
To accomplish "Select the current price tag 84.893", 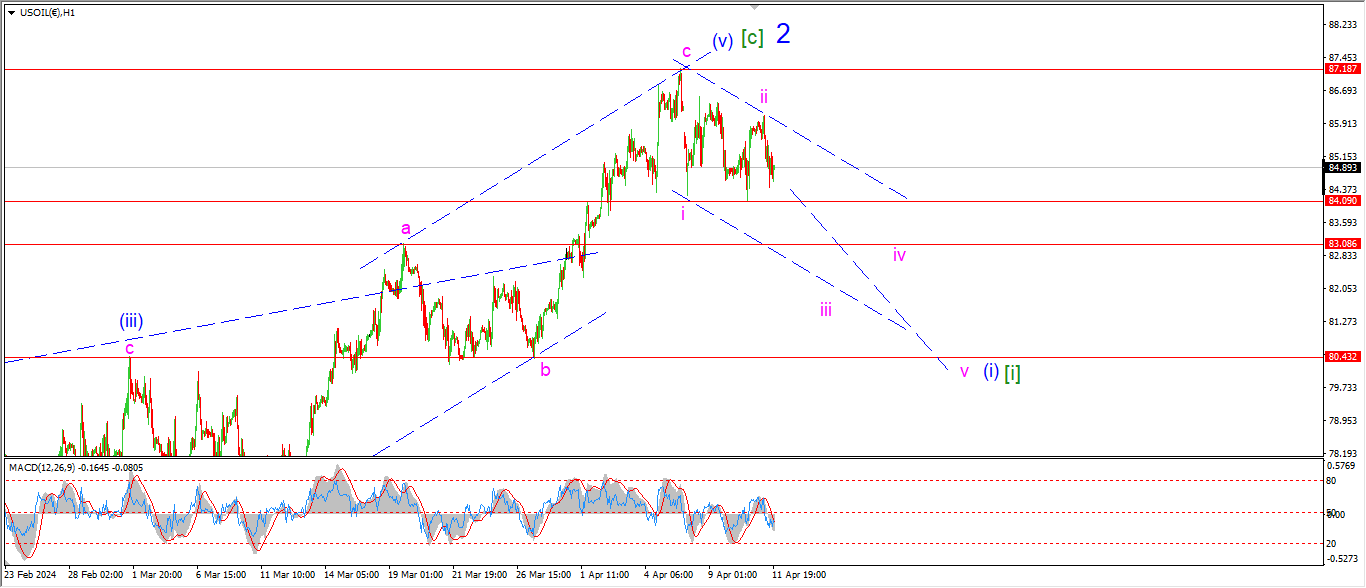I will [x=1341, y=168].
